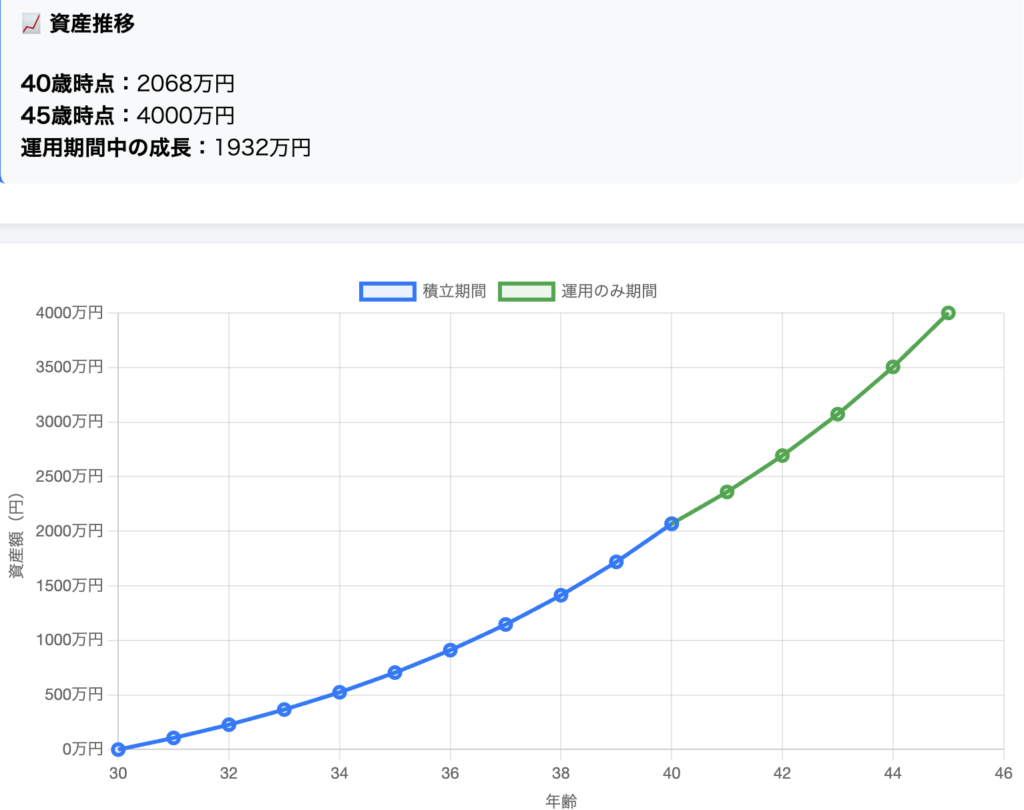Viewport: 1024px width, 810px height.
Task: Select the final 4000万円 point at age 45
Action: tap(948, 313)
